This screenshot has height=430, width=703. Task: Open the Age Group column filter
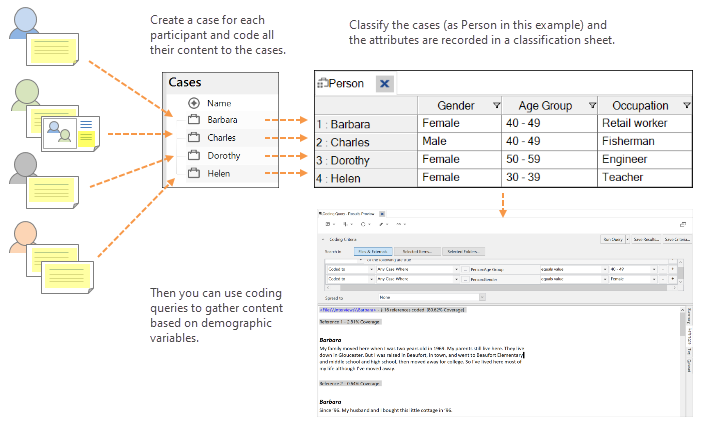(x=592, y=105)
